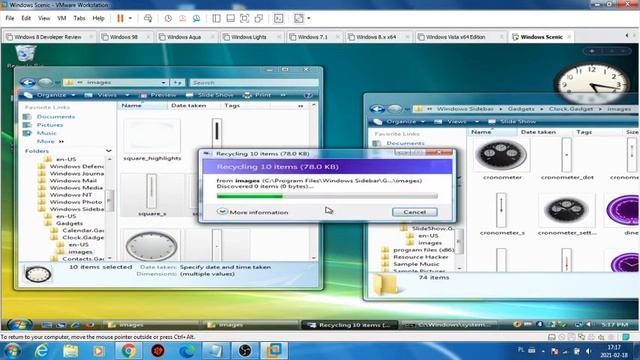Open the stretch display dropdown arrow
640x360 pixels.
click(x=309, y=18)
